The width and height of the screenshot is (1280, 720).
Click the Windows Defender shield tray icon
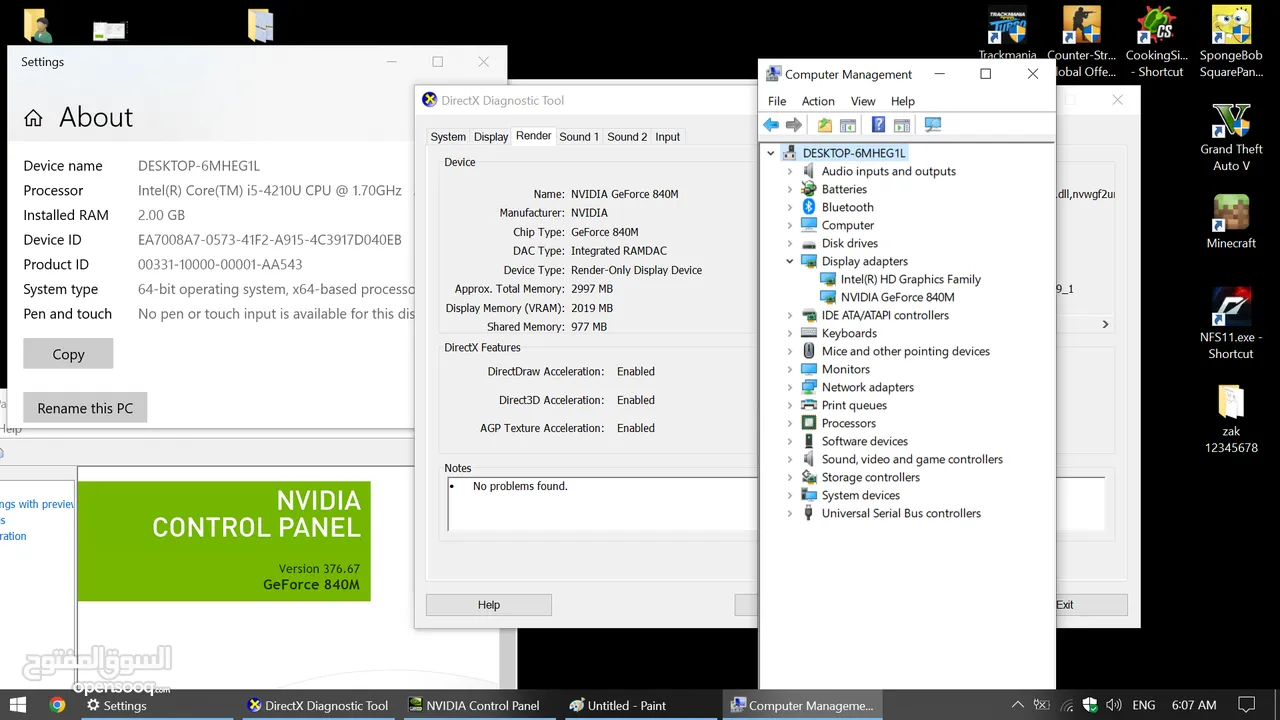pos(1090,705)
